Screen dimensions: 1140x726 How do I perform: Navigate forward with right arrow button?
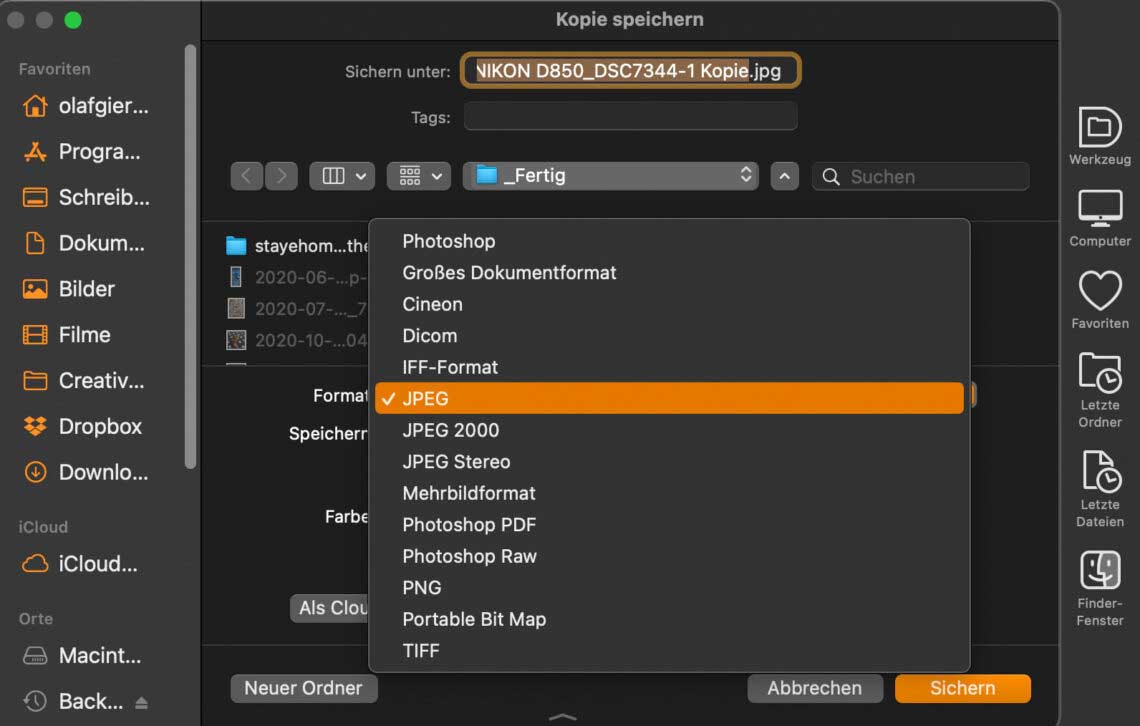[x=281, y=176]
